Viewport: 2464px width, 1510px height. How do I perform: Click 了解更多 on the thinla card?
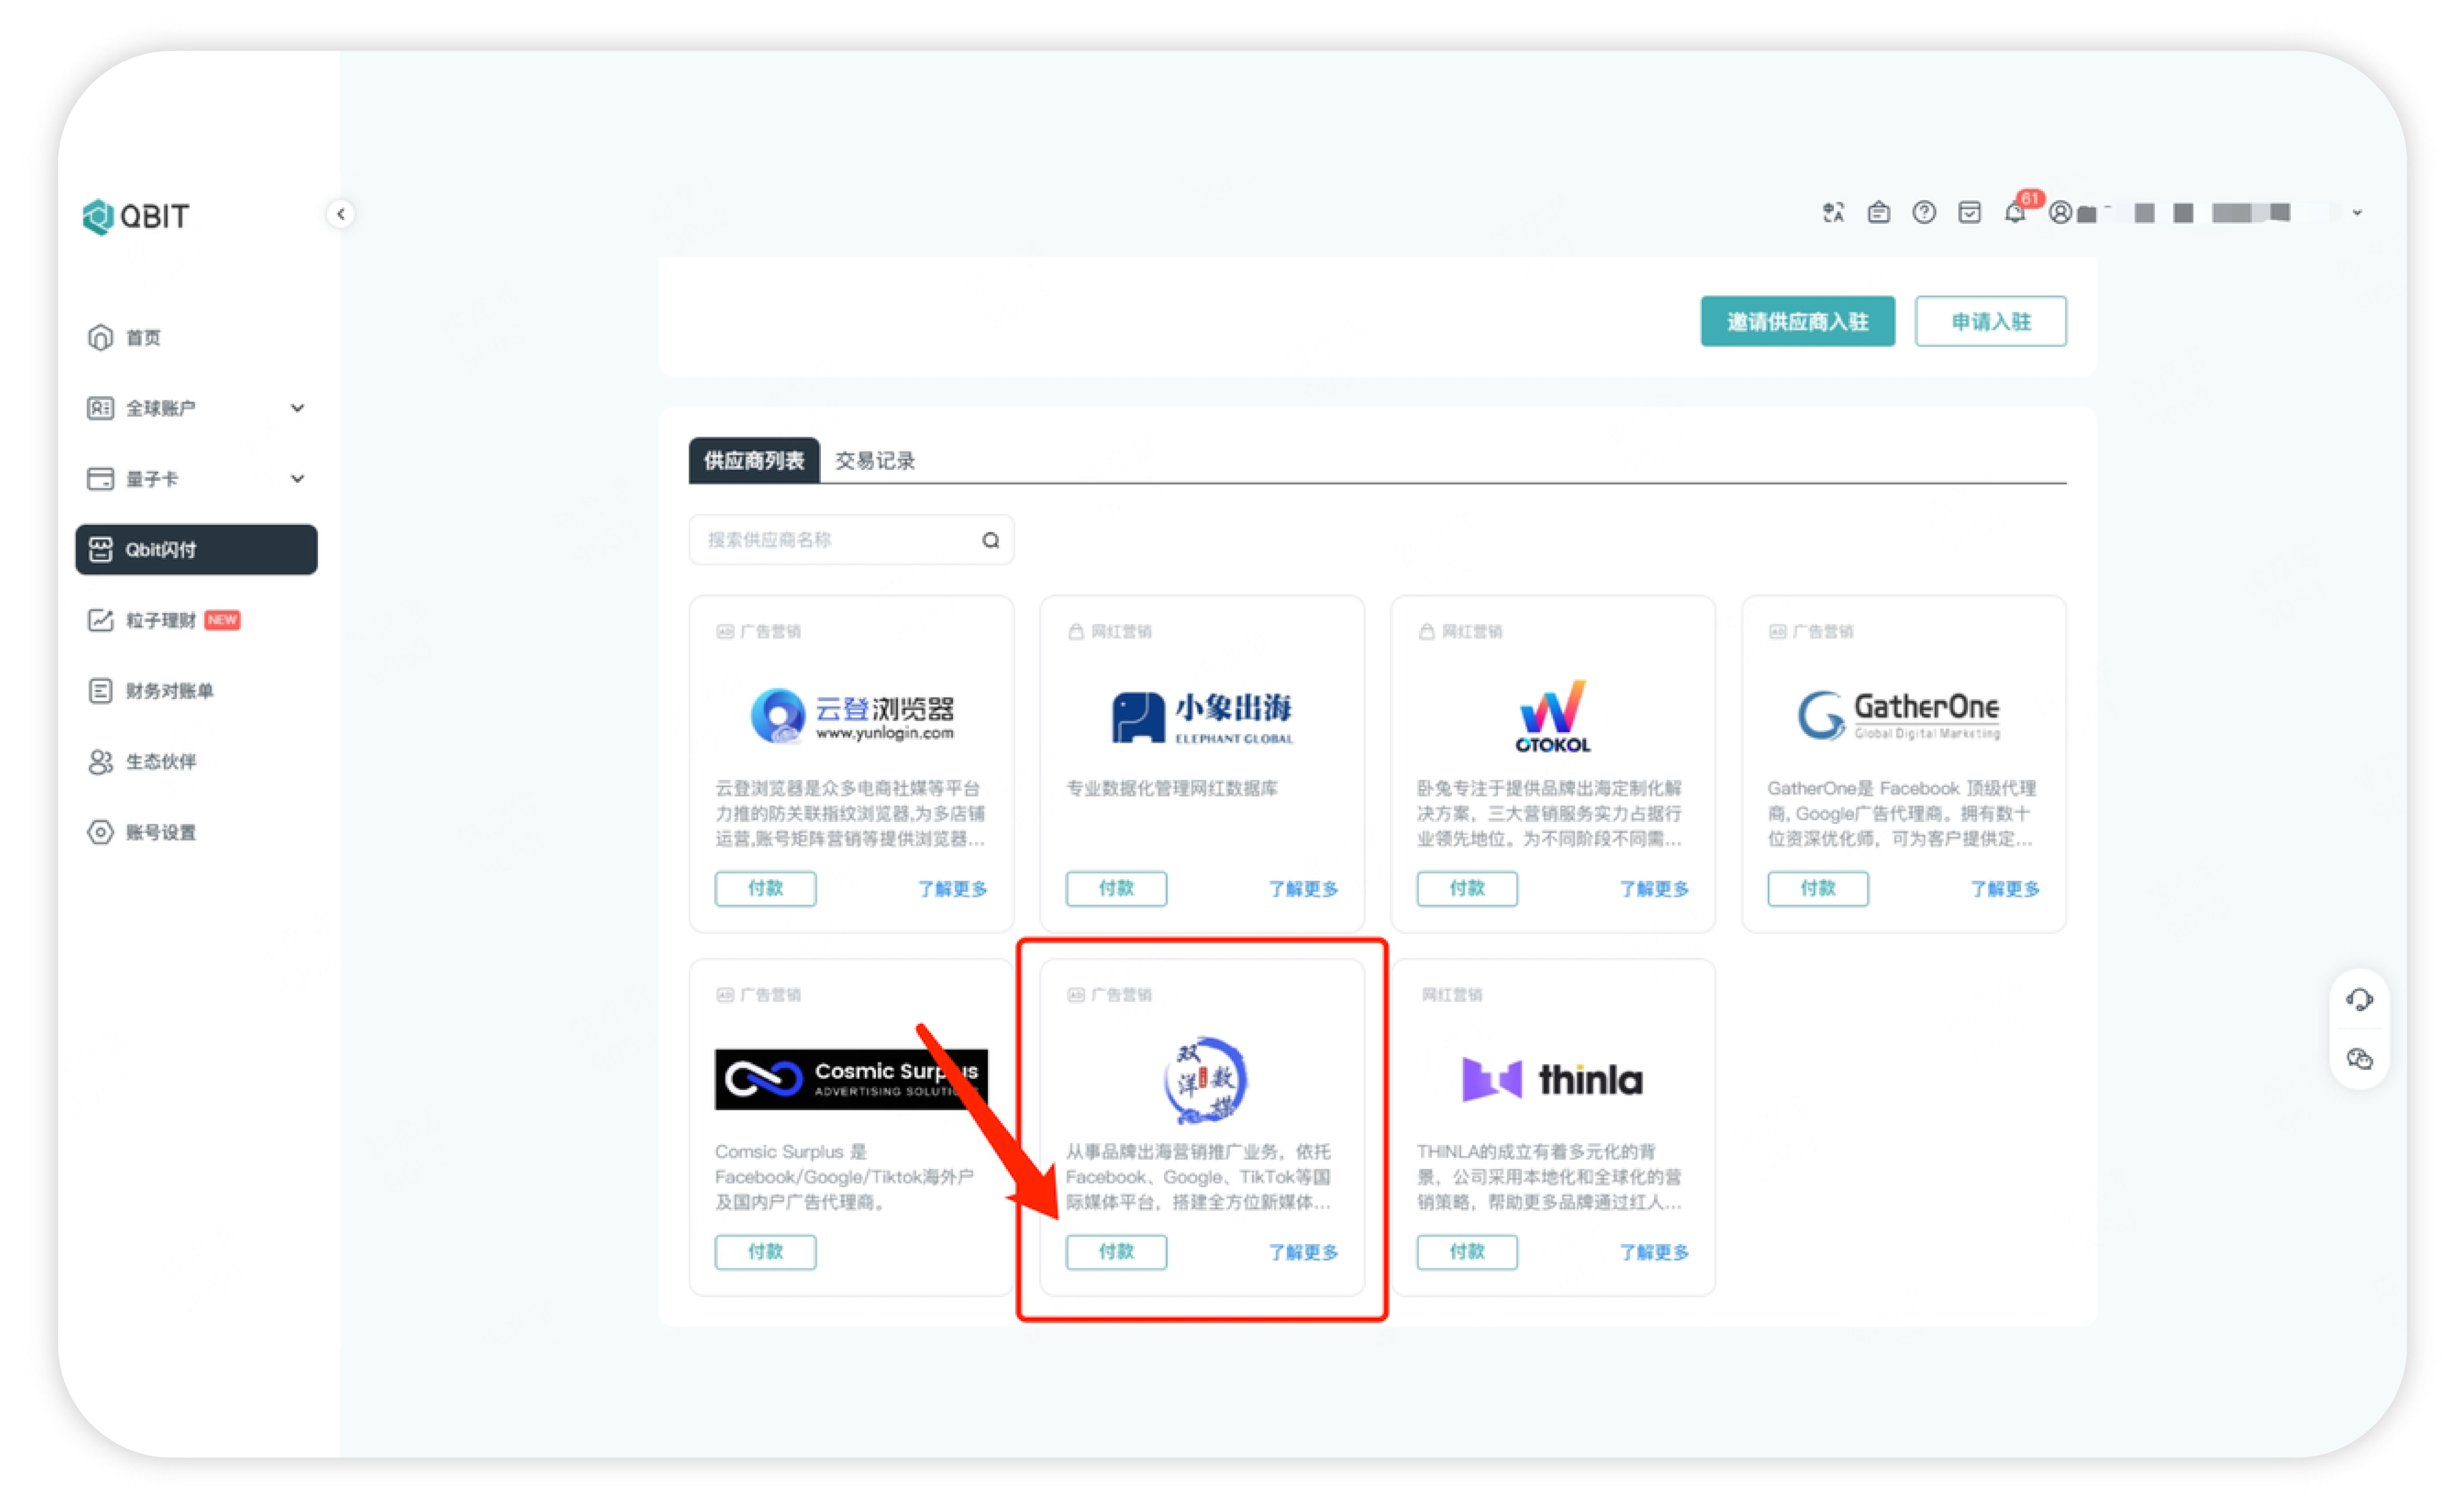(x=1654, y=1251)
